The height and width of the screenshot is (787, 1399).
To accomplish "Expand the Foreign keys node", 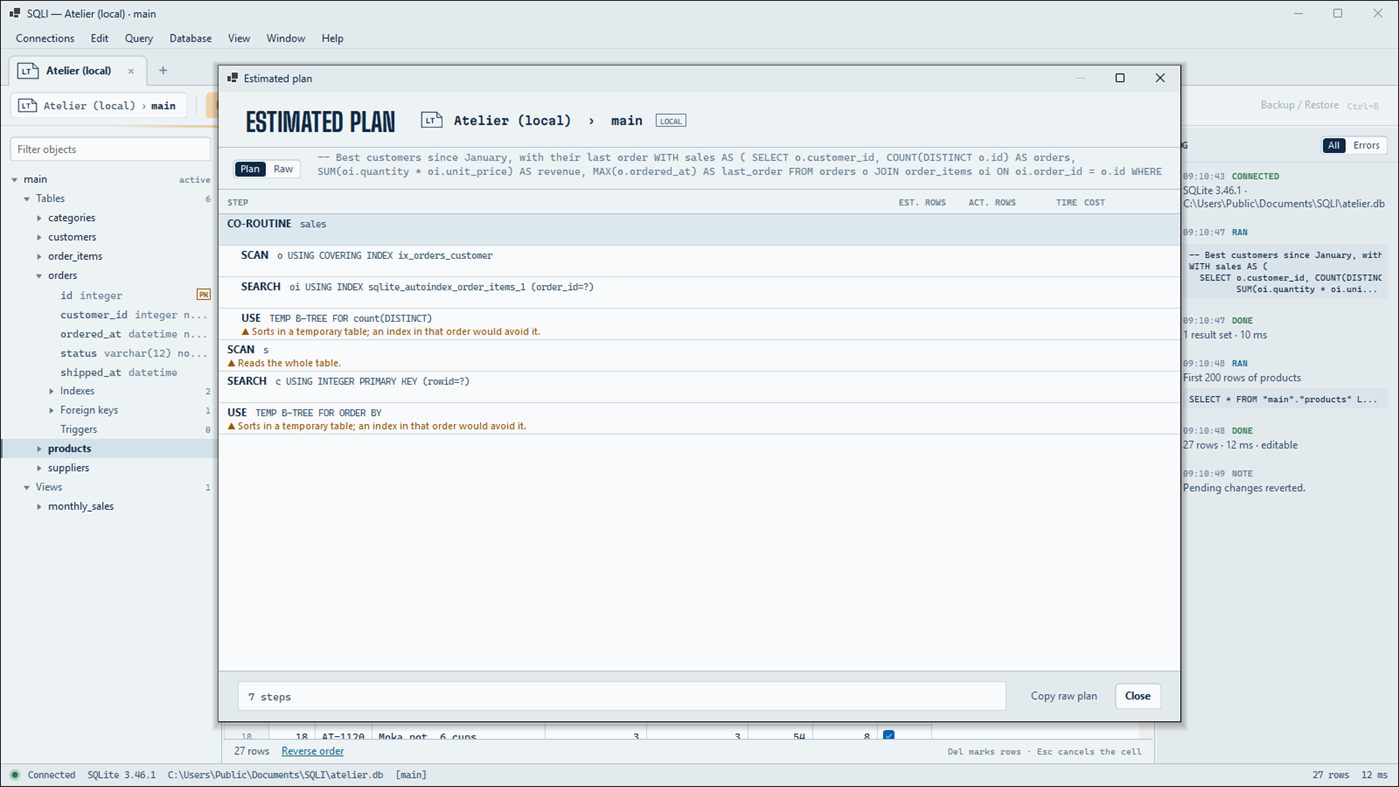I will [51, 410].
